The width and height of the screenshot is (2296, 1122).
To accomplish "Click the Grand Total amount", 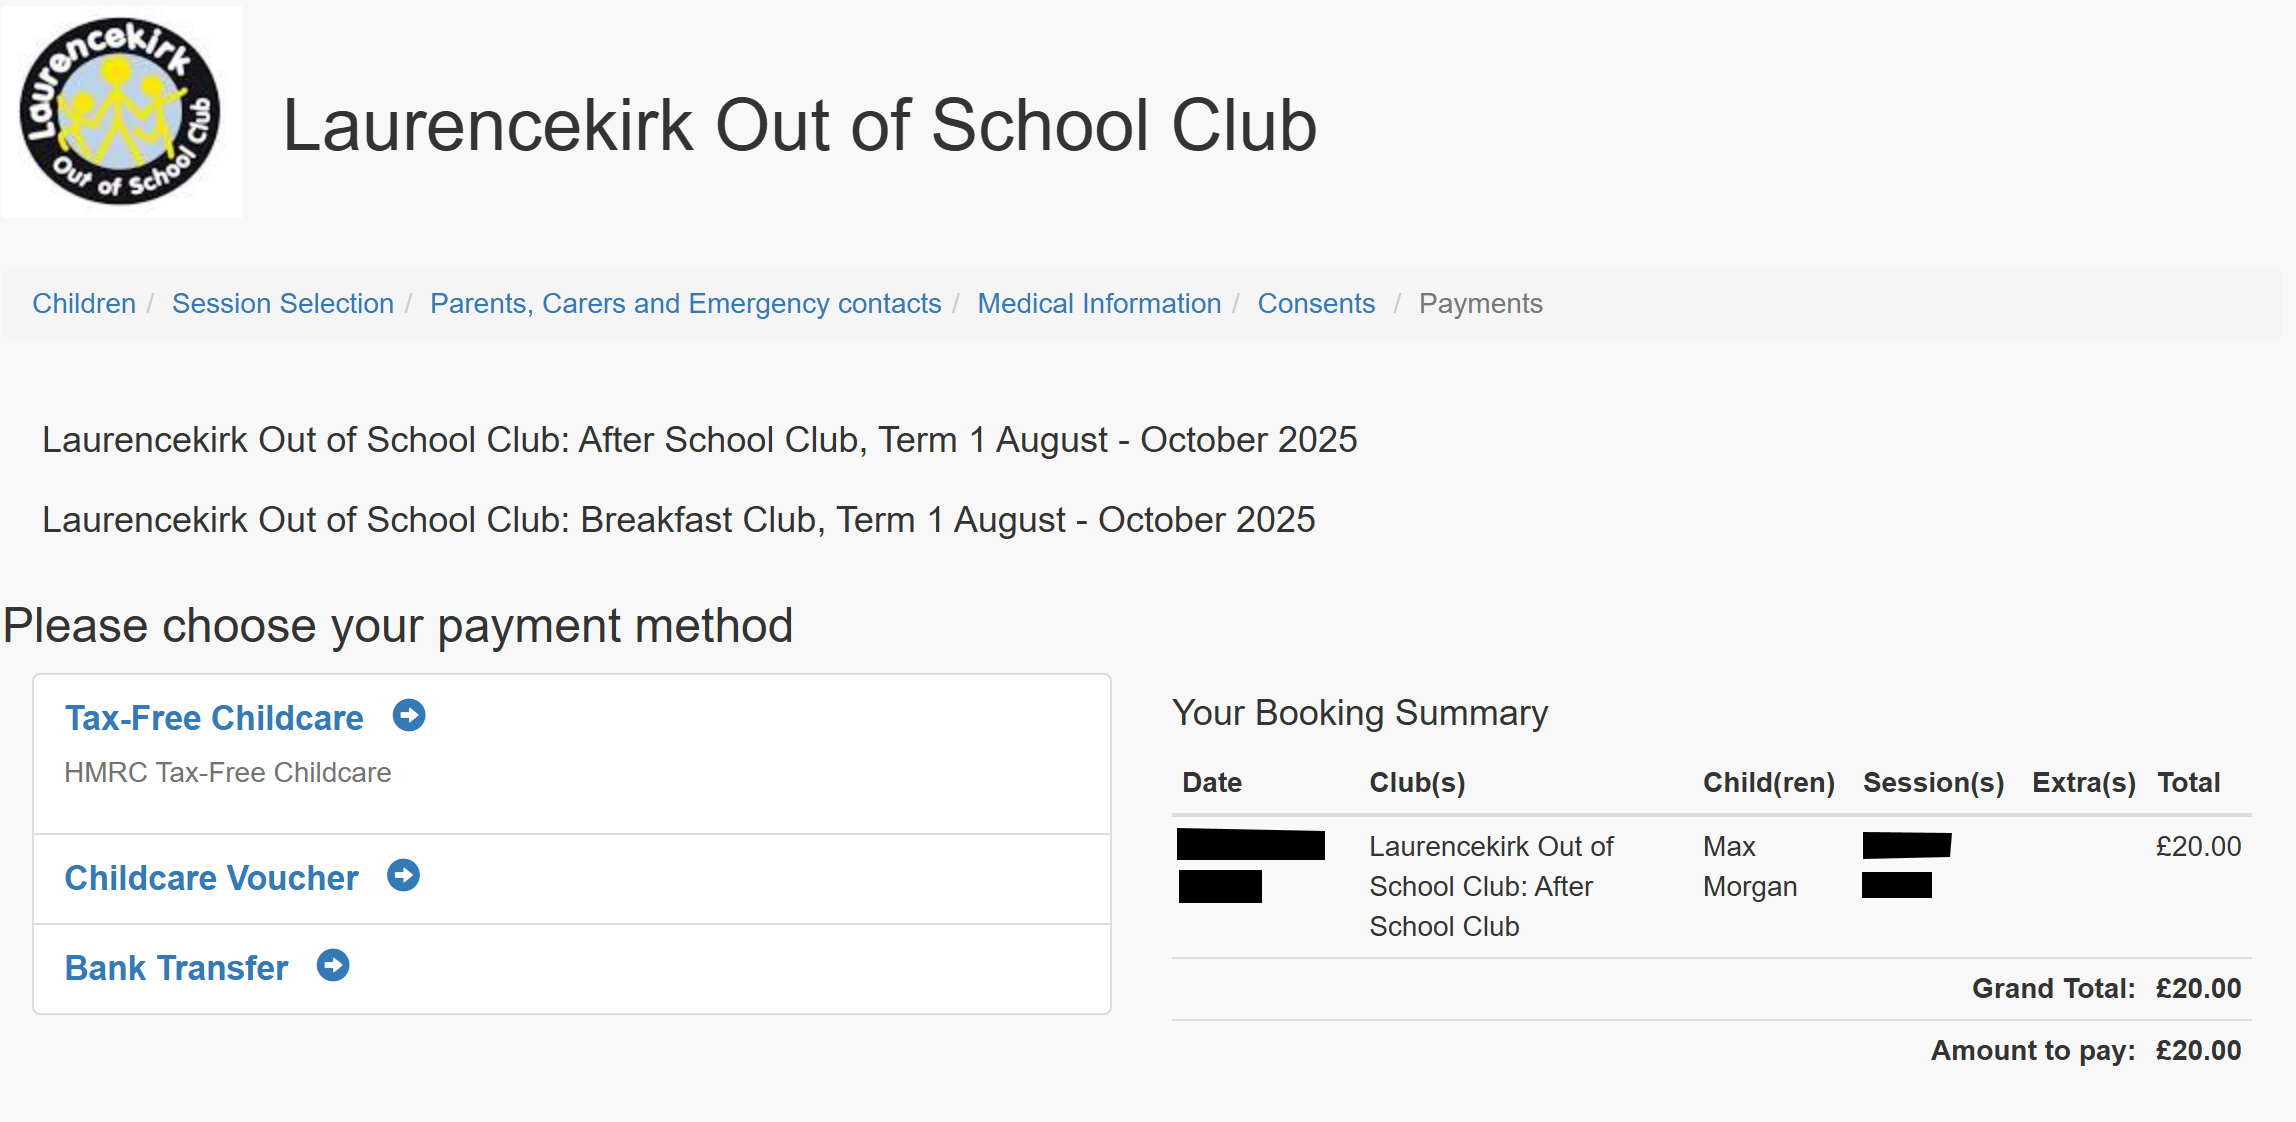I will (2198, 989).
